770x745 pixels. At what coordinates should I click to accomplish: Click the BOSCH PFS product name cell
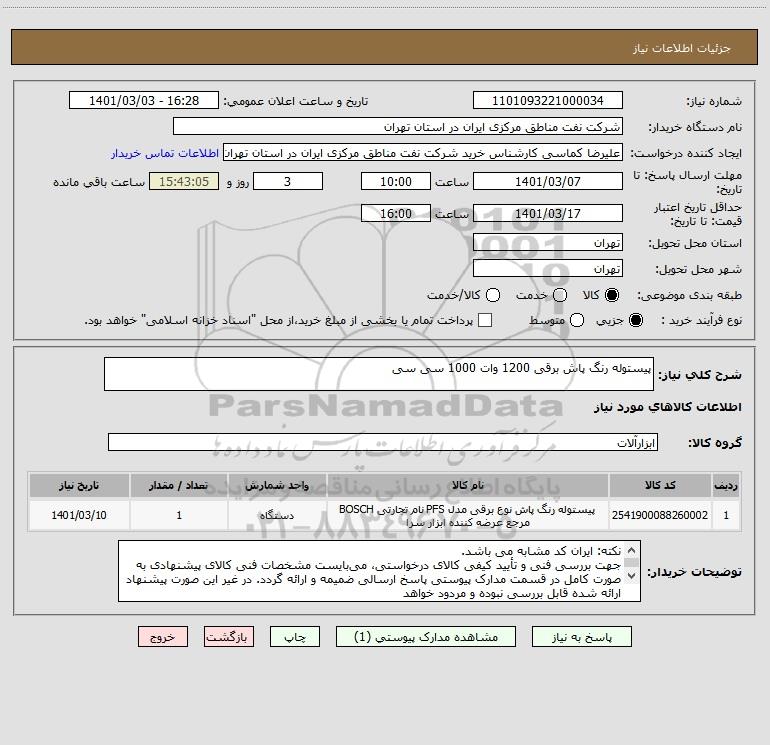[x=468, y=515]
